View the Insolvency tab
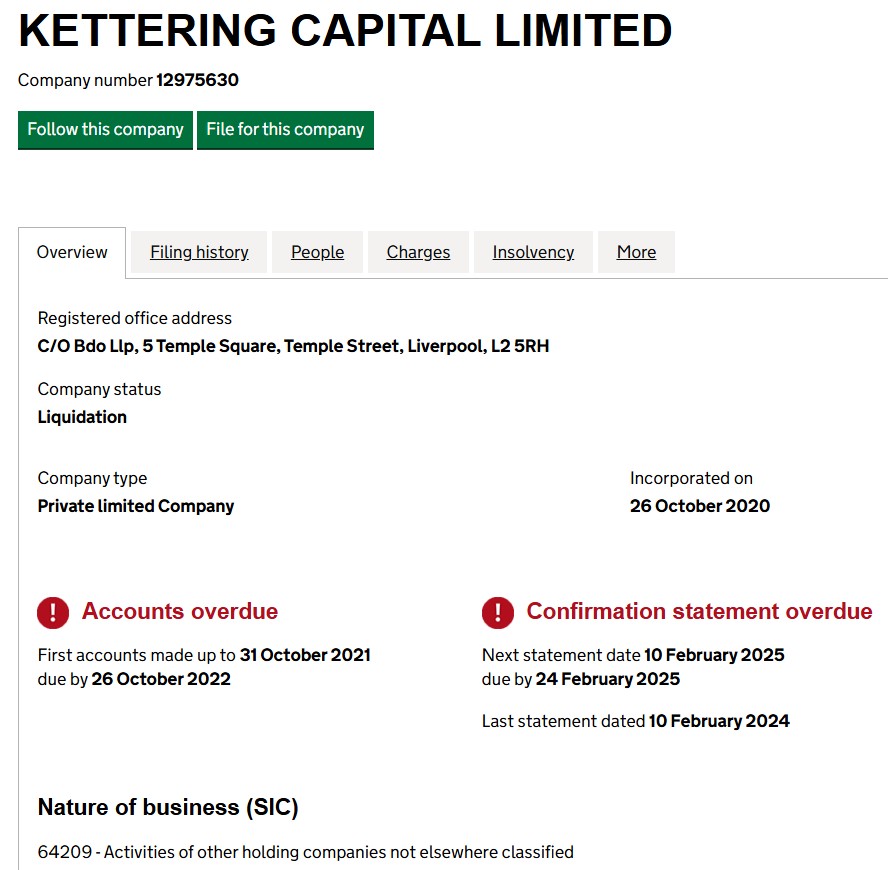888x870 pixels. tap(533, 252)
